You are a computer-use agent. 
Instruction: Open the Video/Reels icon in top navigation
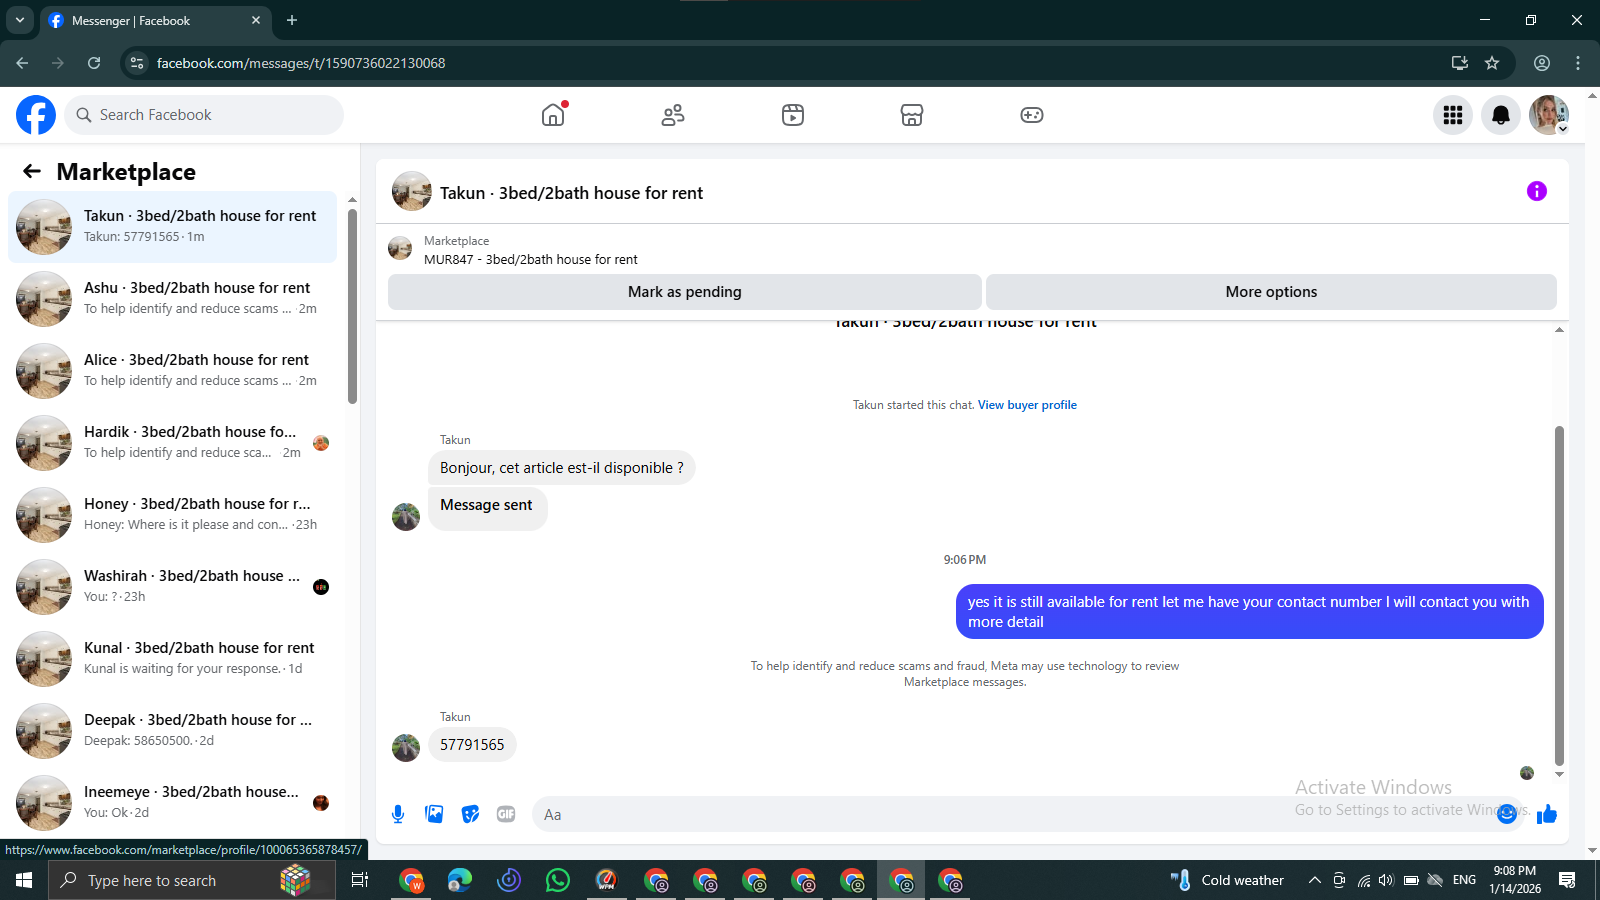point(793,115)
